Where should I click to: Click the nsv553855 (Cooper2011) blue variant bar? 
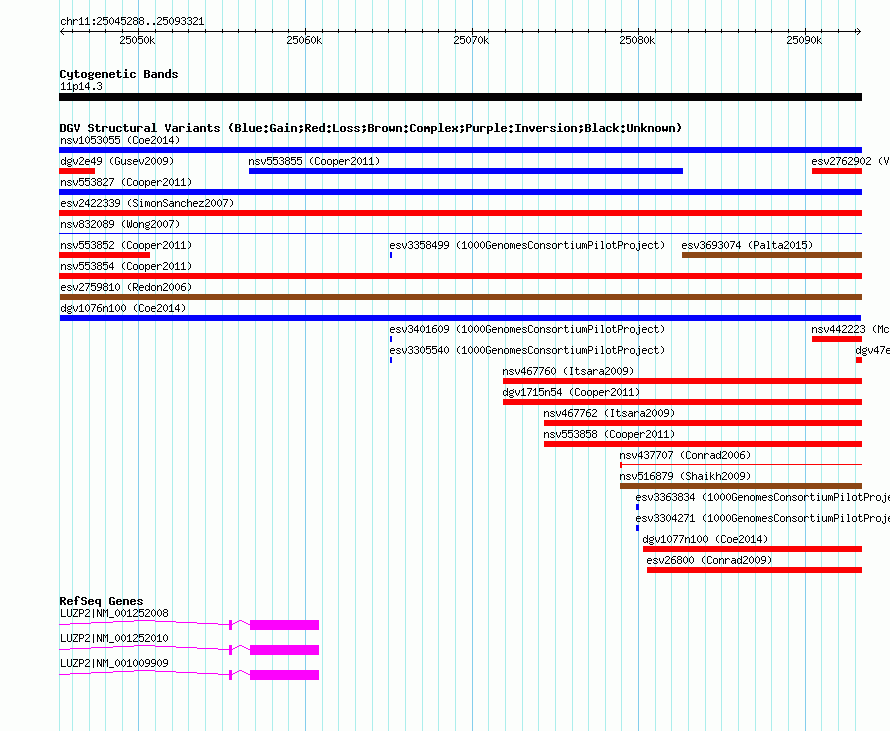[x=465, y=171]
